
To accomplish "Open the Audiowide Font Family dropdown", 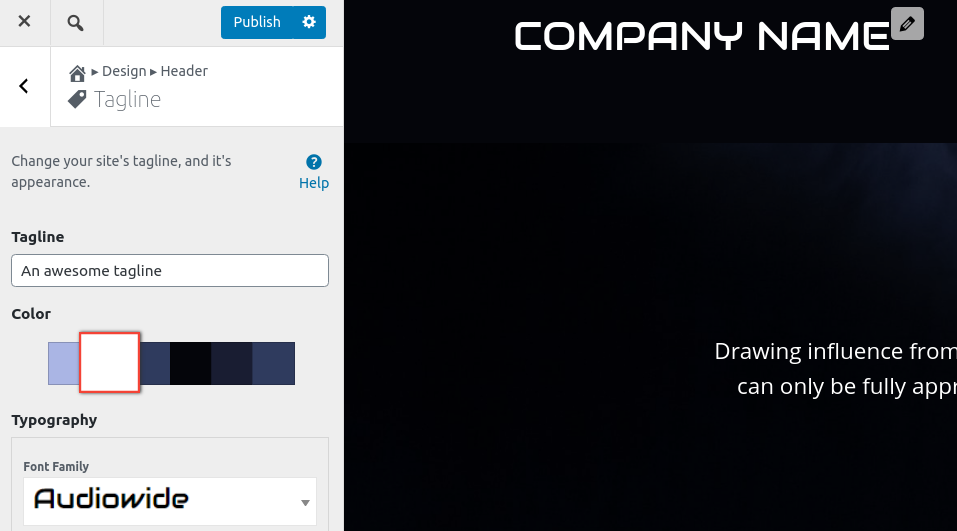I will click(170, 501).
